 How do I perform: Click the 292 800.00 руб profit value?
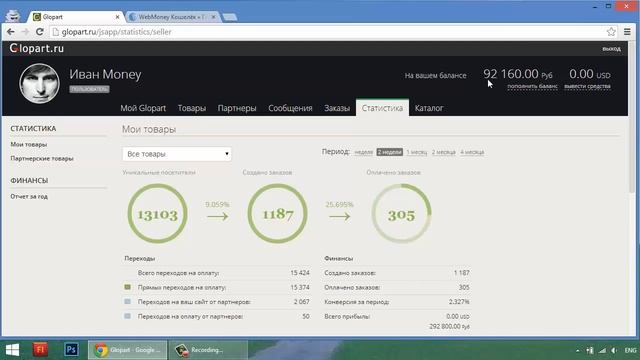coord(449,327)
